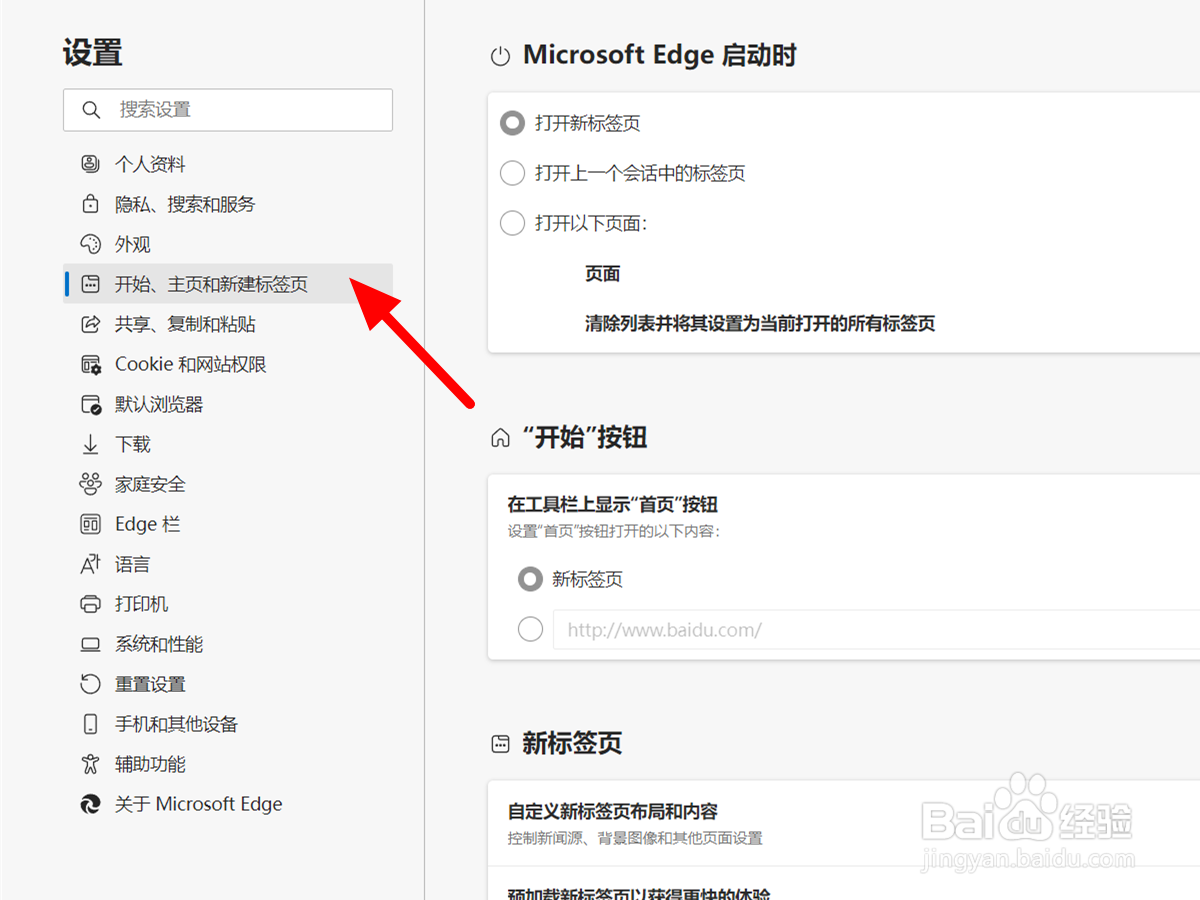Click the 语言 language icon

point(91,564)
